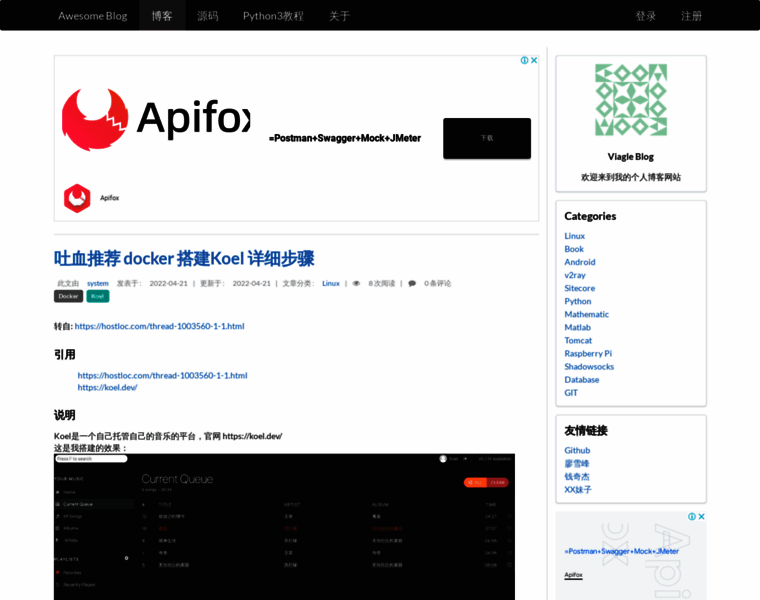Click the 0条评论 comments count
The height and width of the screenshot is (600, 760).
click(437, 284)
